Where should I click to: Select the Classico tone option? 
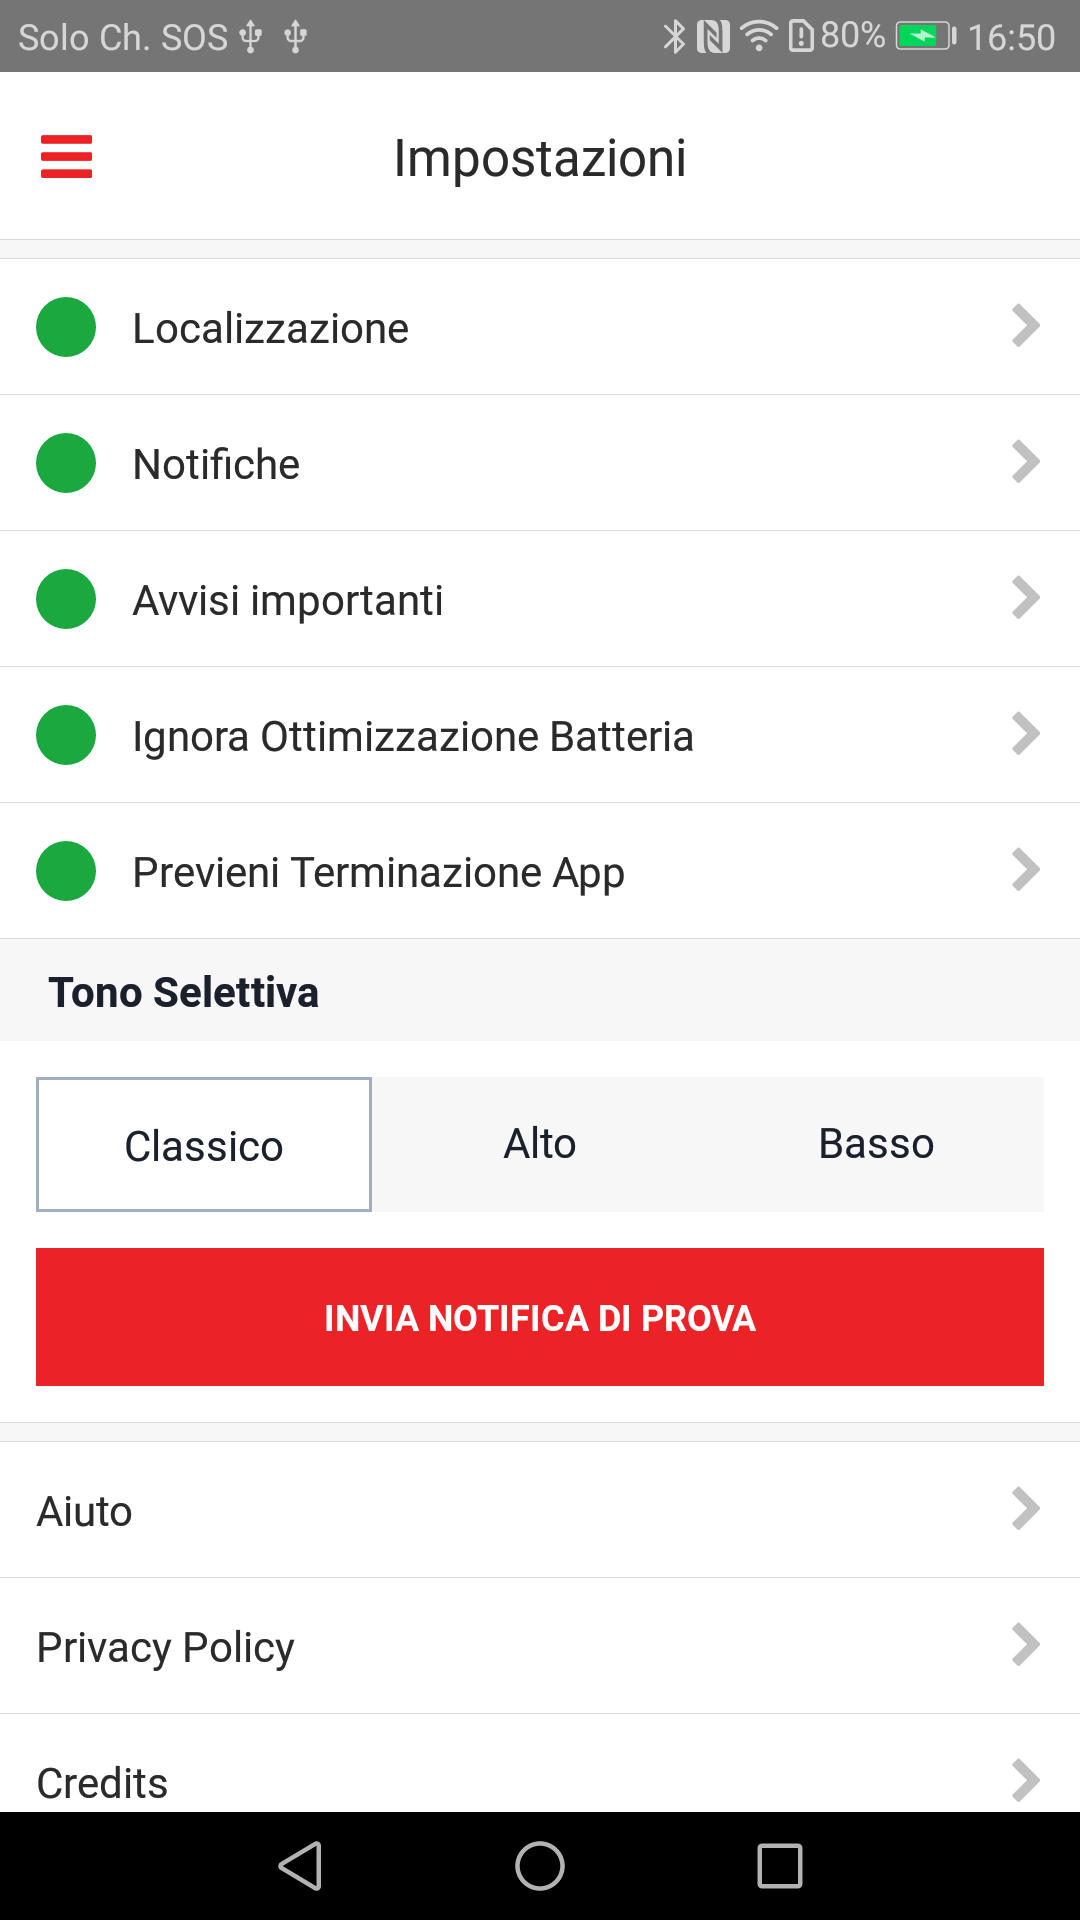coord(204,1145)
